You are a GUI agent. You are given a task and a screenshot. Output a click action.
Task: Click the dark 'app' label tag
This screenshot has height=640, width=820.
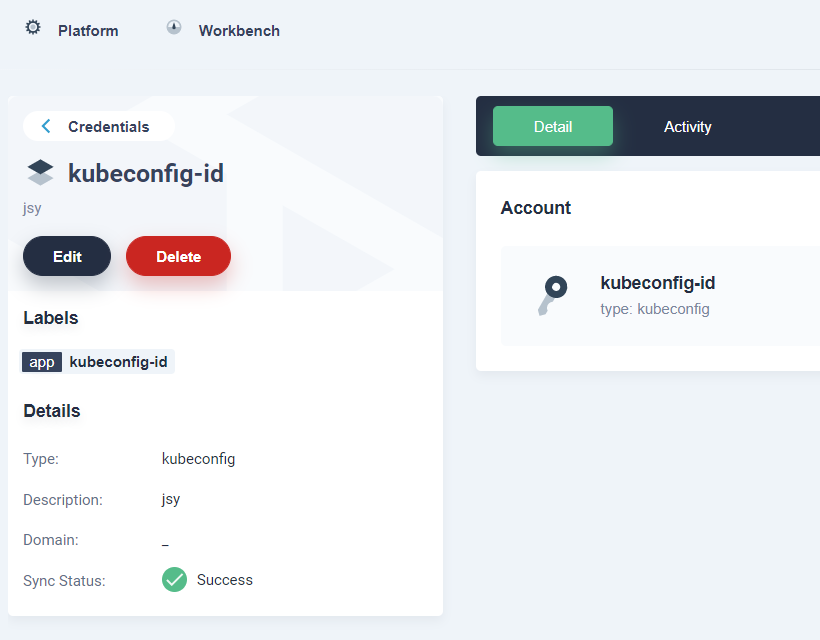pyautogui.click(x=41, y=362)
